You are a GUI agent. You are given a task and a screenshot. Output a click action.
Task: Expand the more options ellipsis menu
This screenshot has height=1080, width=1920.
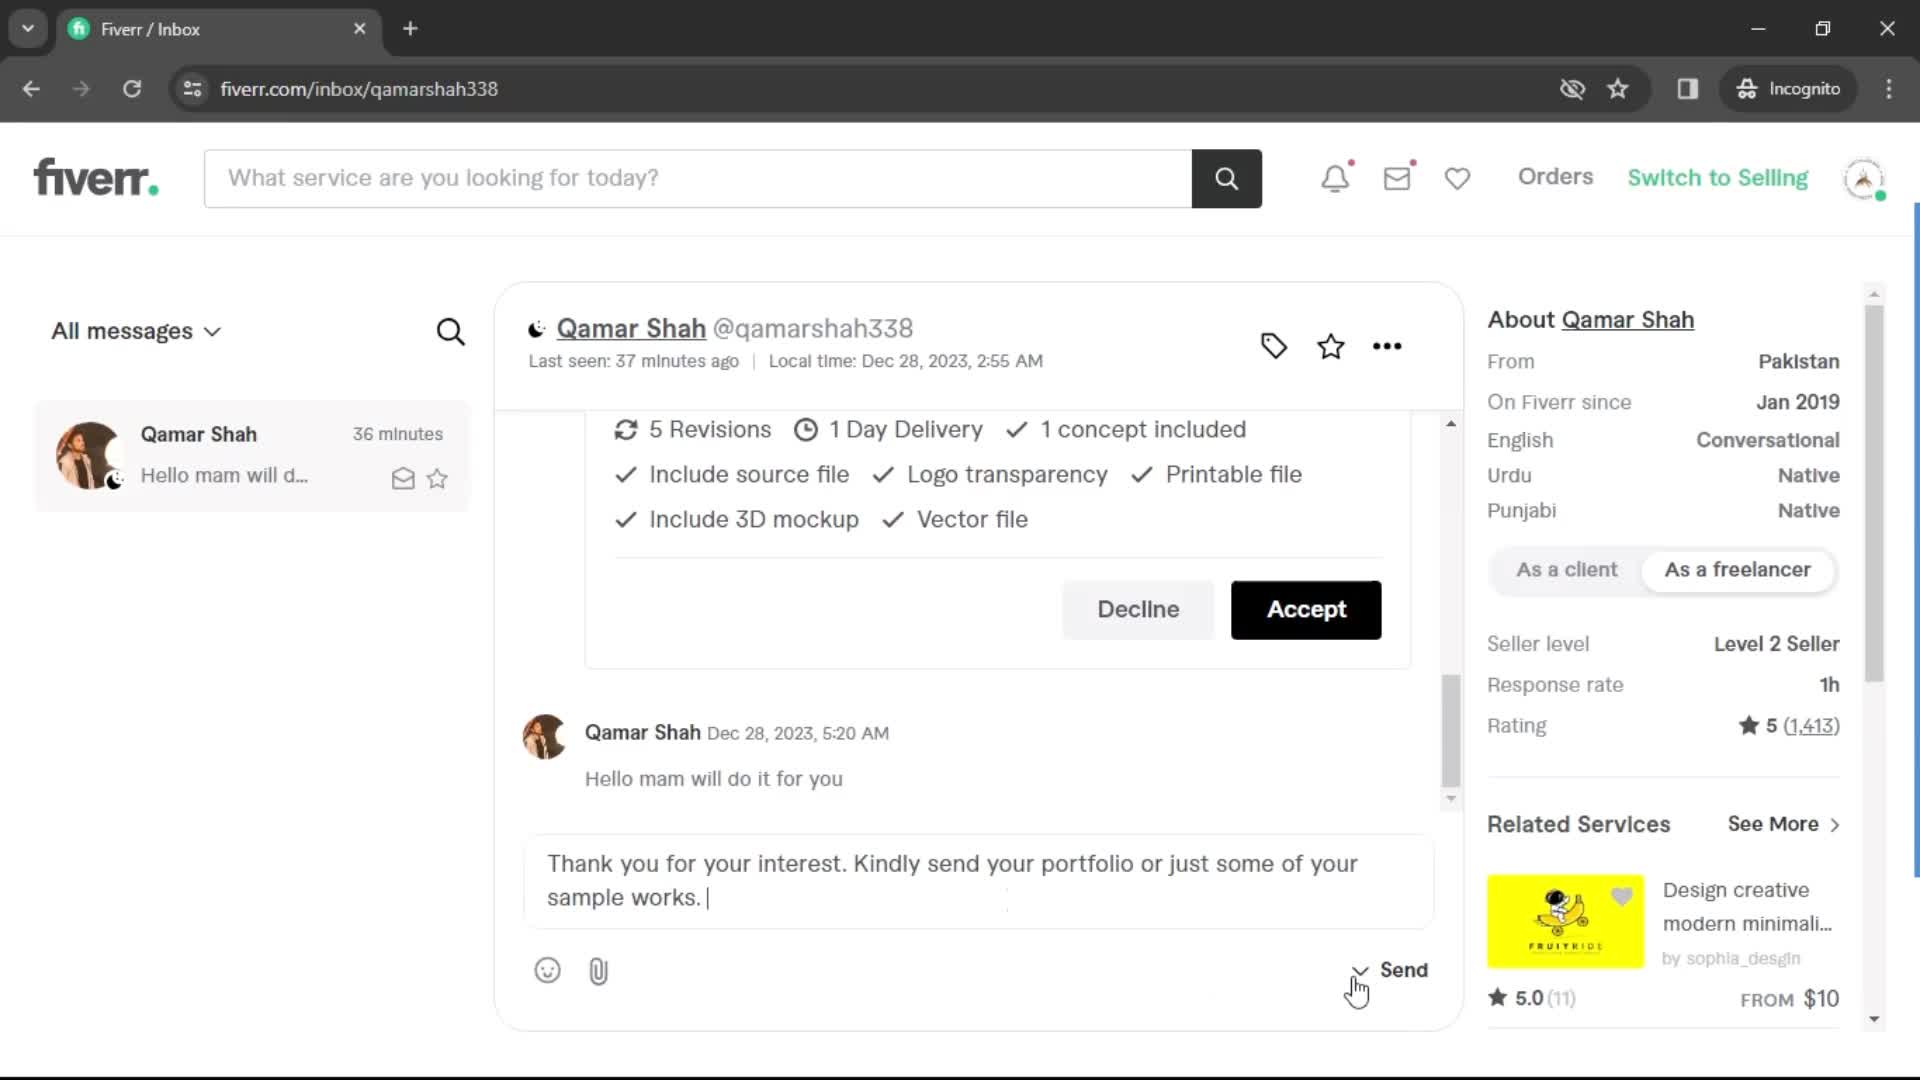(x=1387, y=345)
